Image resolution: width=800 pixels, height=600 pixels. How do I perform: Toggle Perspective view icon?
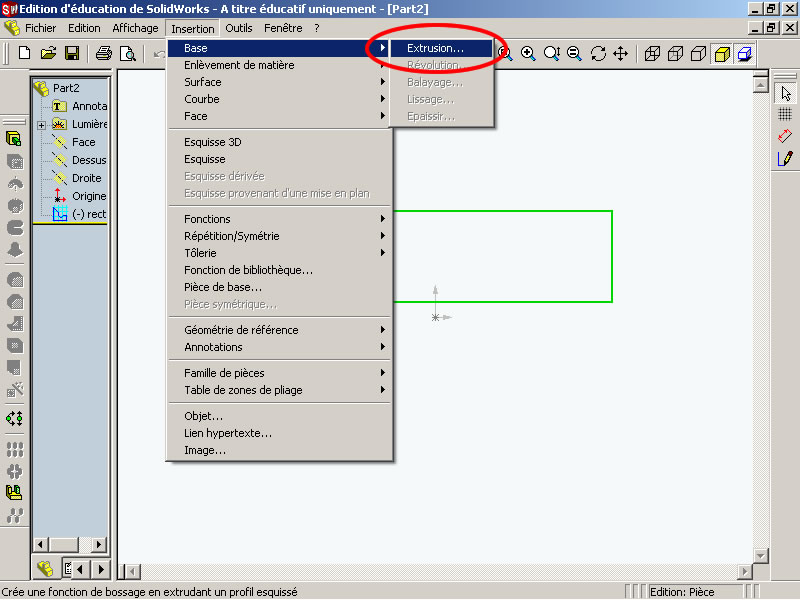(745, 54)
